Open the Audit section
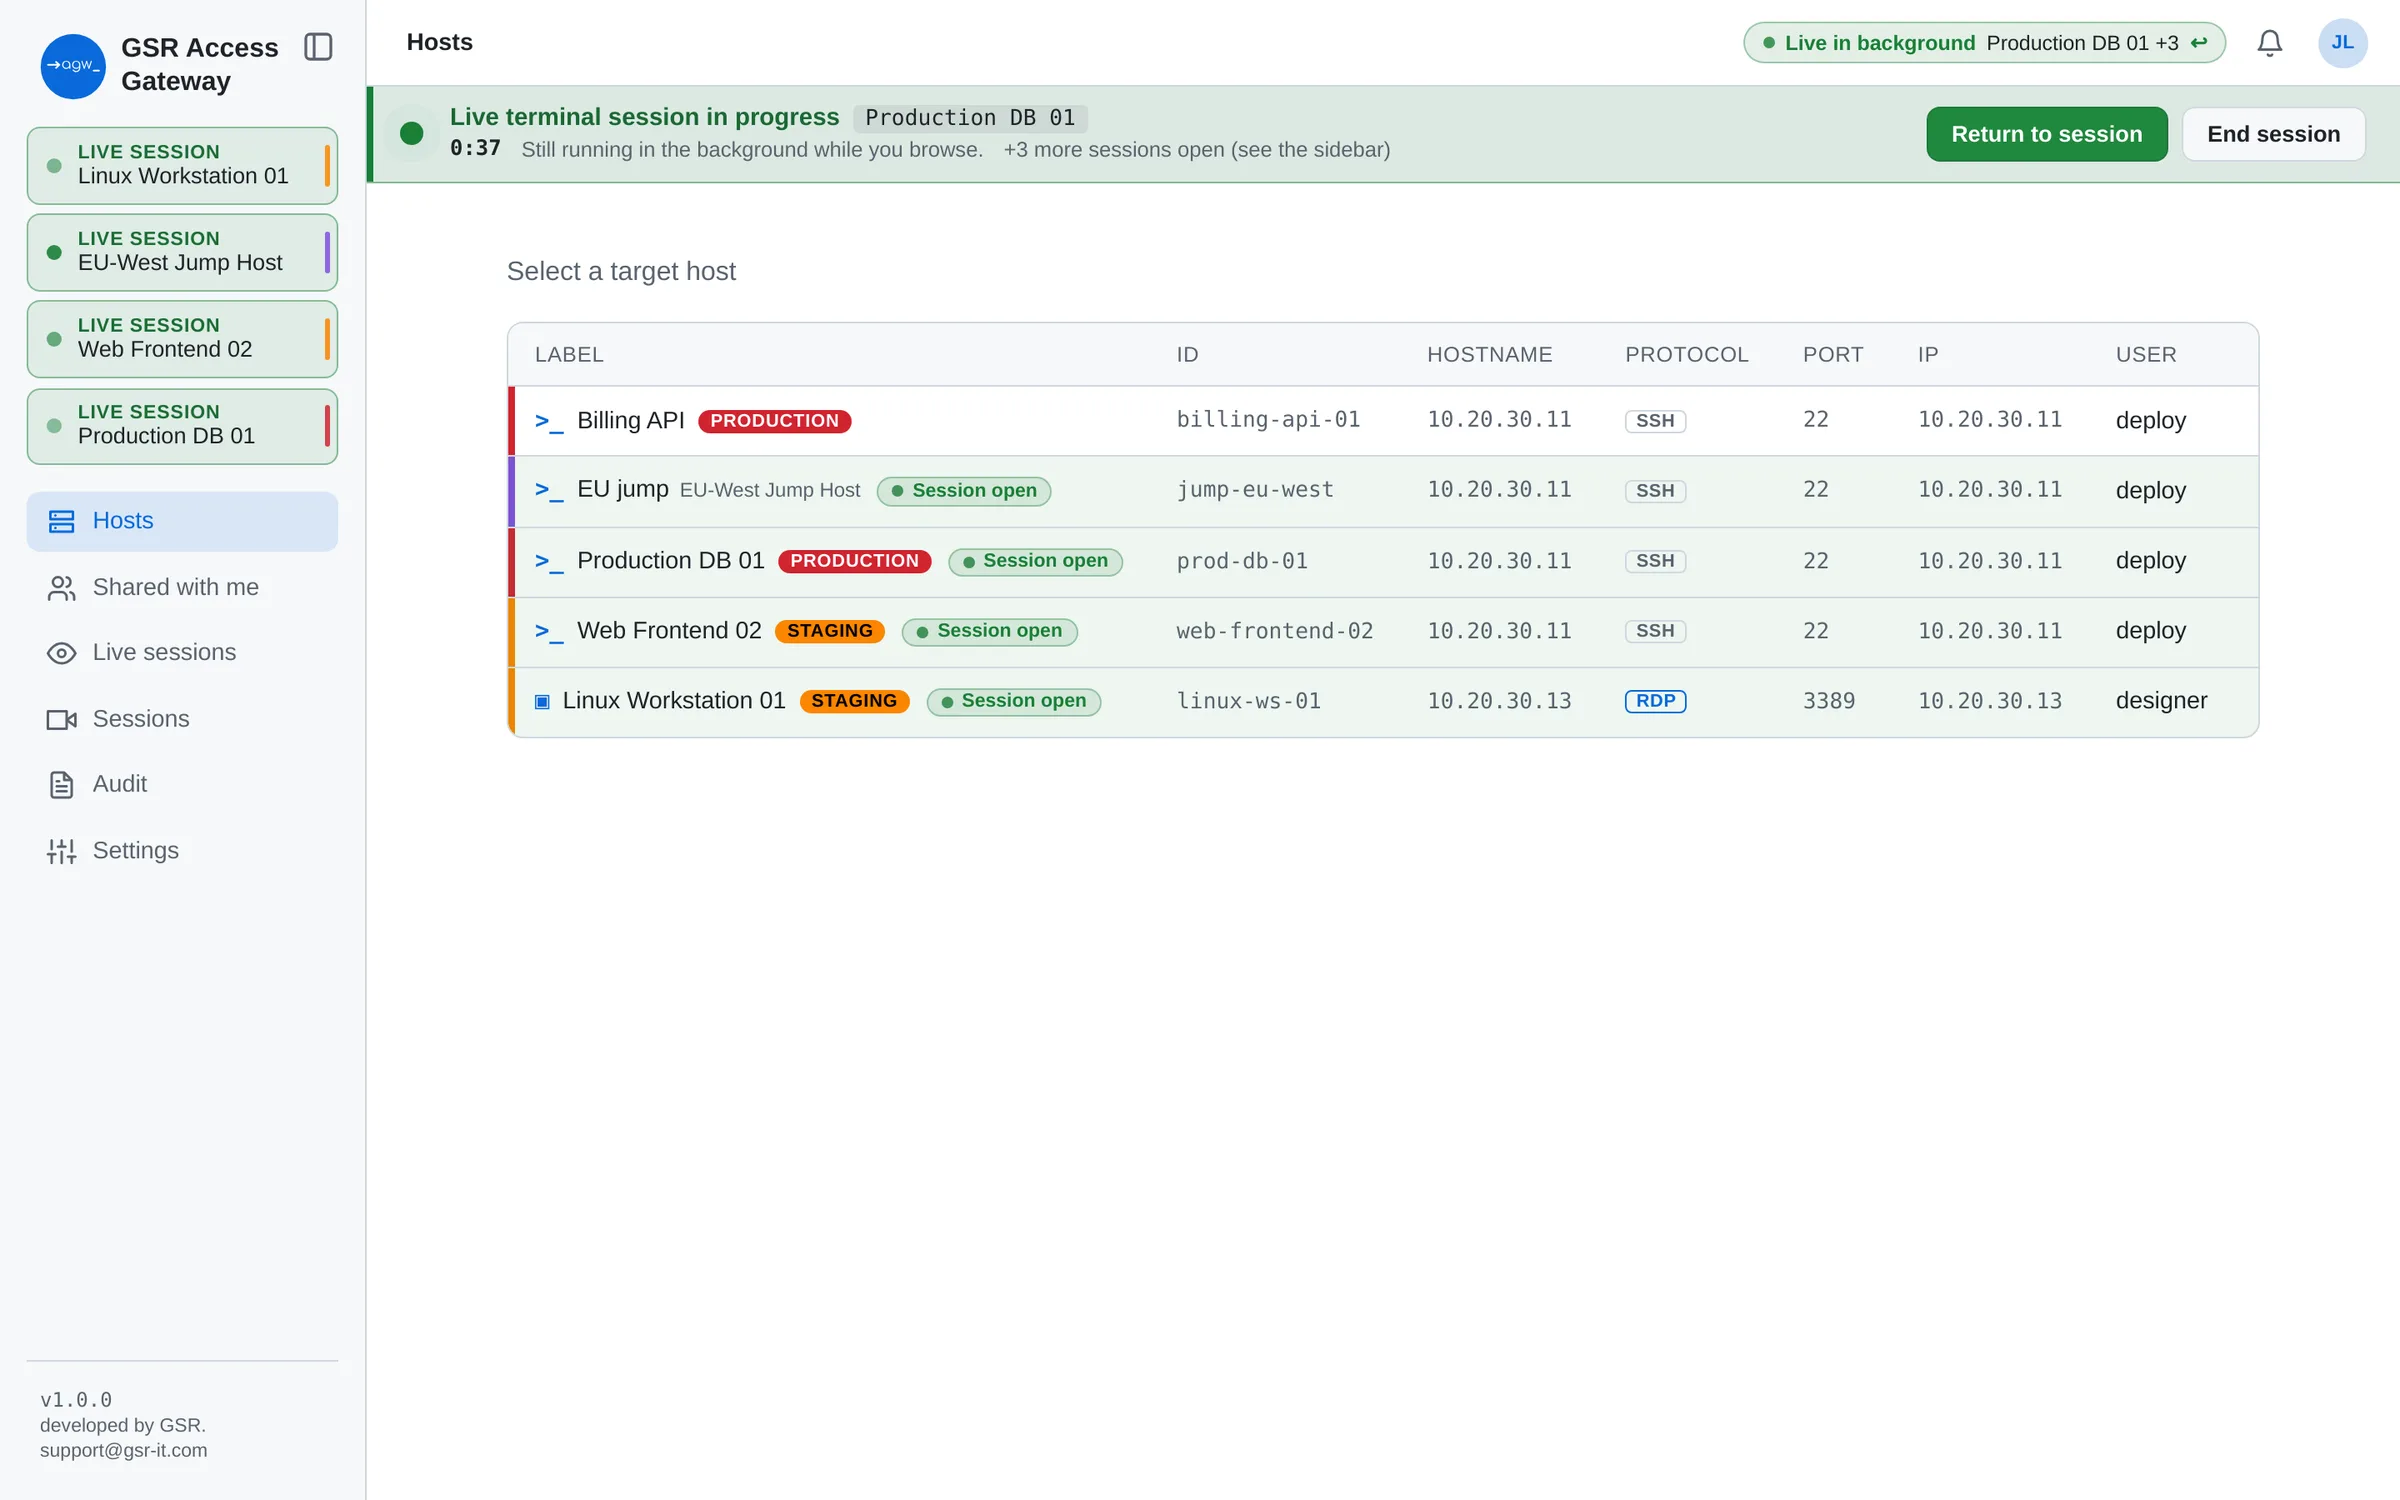The image size is (2400, 1500). coord(182,784)
